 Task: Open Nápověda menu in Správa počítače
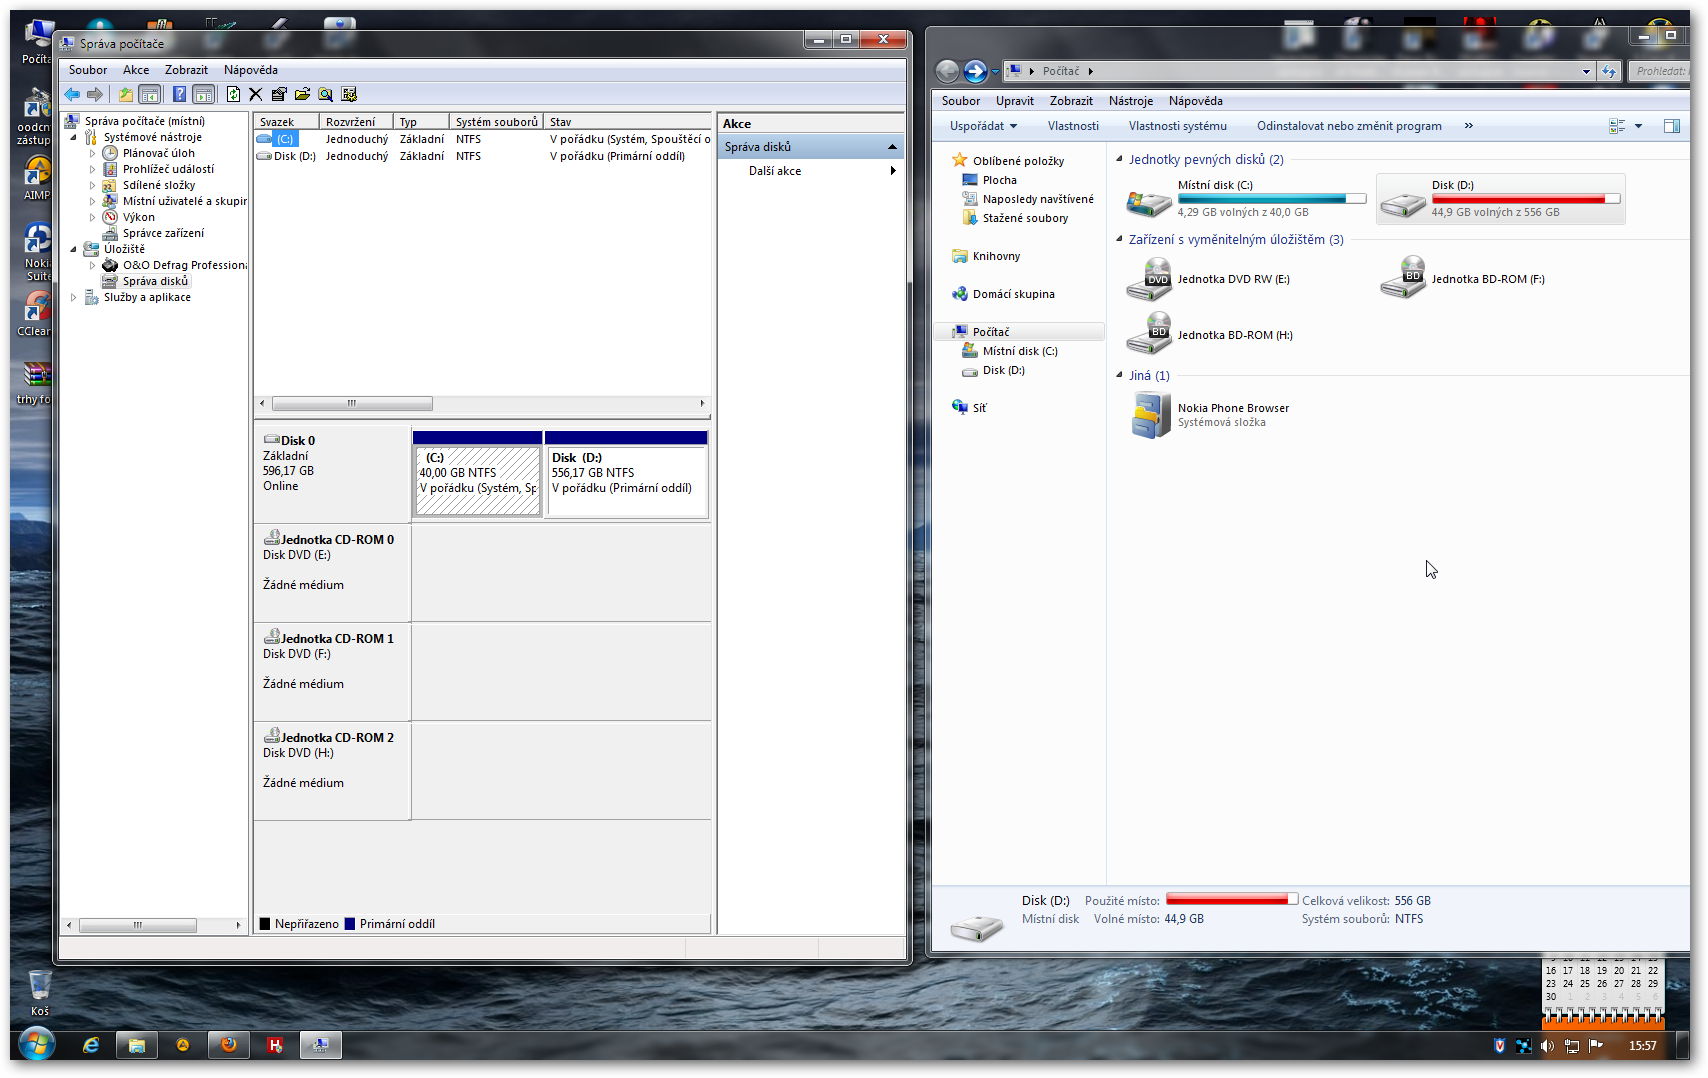pyautogui.click(x=251, y=70)
